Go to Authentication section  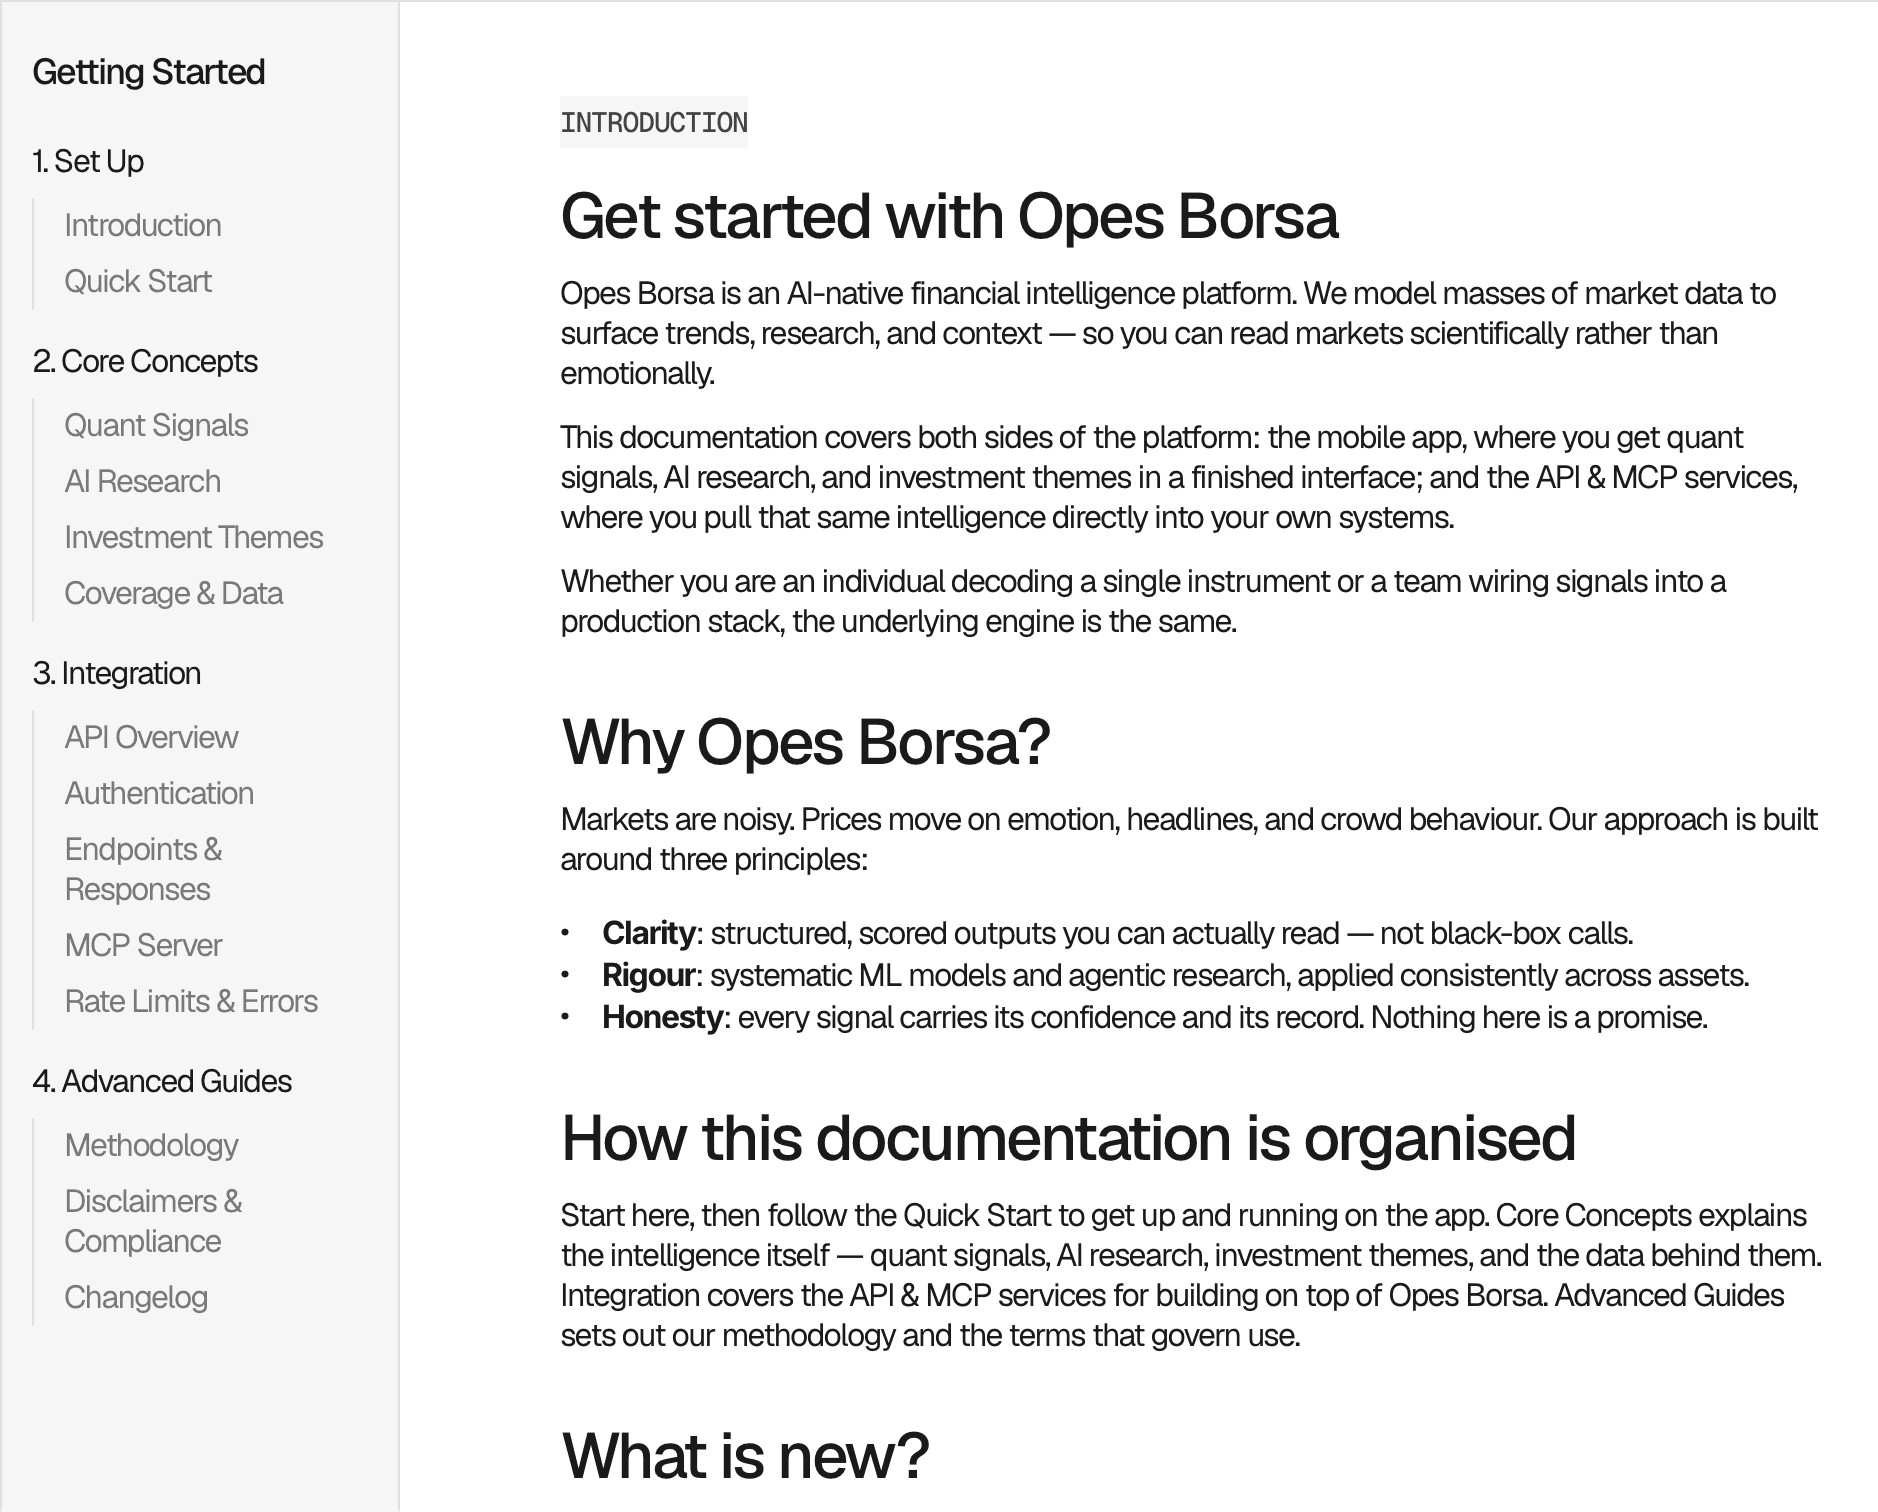tap(159, 794)
